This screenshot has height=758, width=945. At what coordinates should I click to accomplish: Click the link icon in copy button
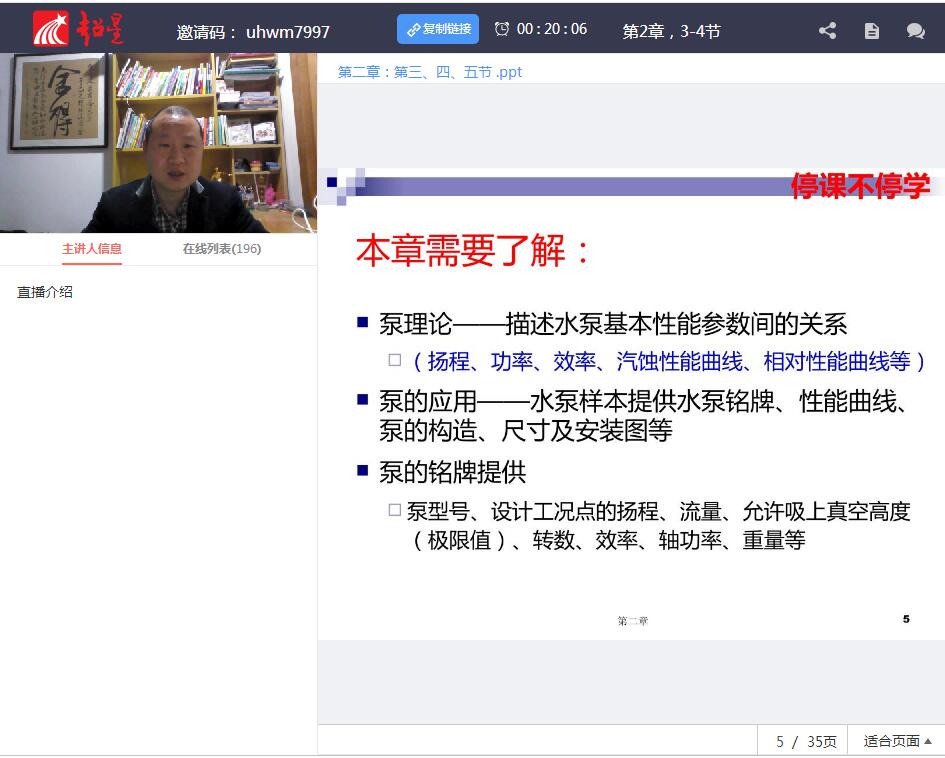[x=412, y=30]
